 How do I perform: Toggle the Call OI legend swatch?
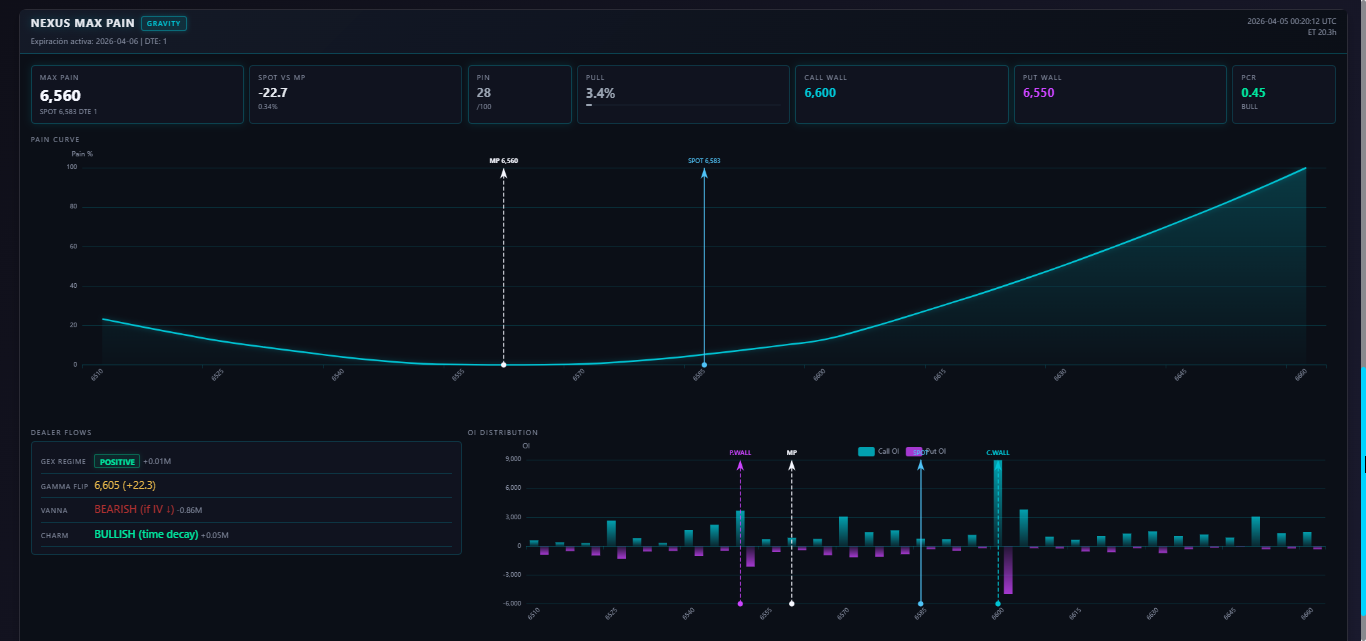coord(866,452)
